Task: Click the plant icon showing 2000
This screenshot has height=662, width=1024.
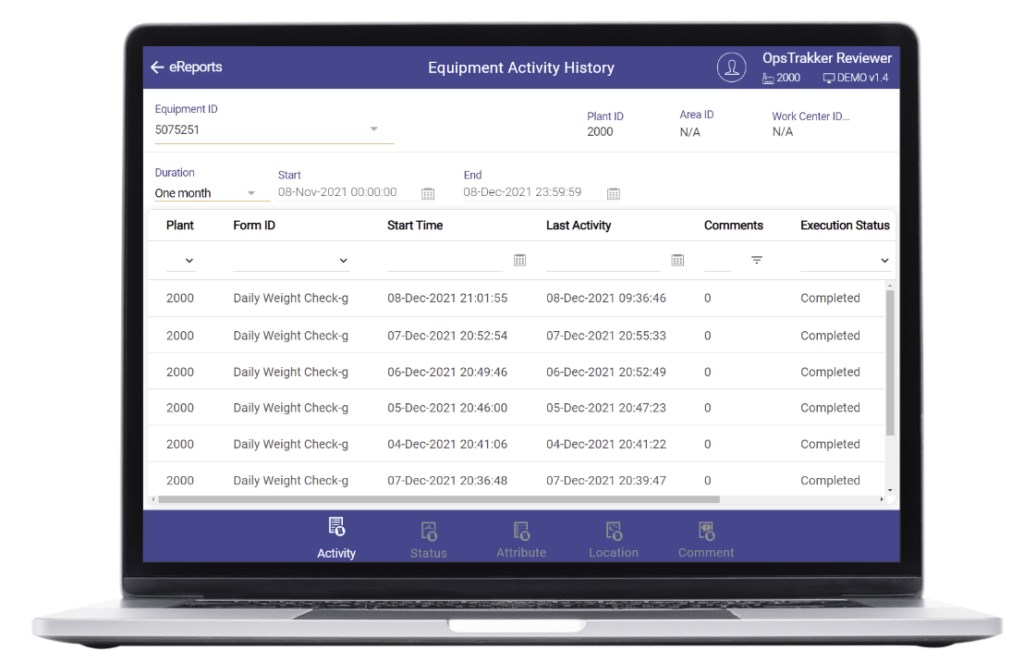Action: pyautogui.click(x=767, y=78)
